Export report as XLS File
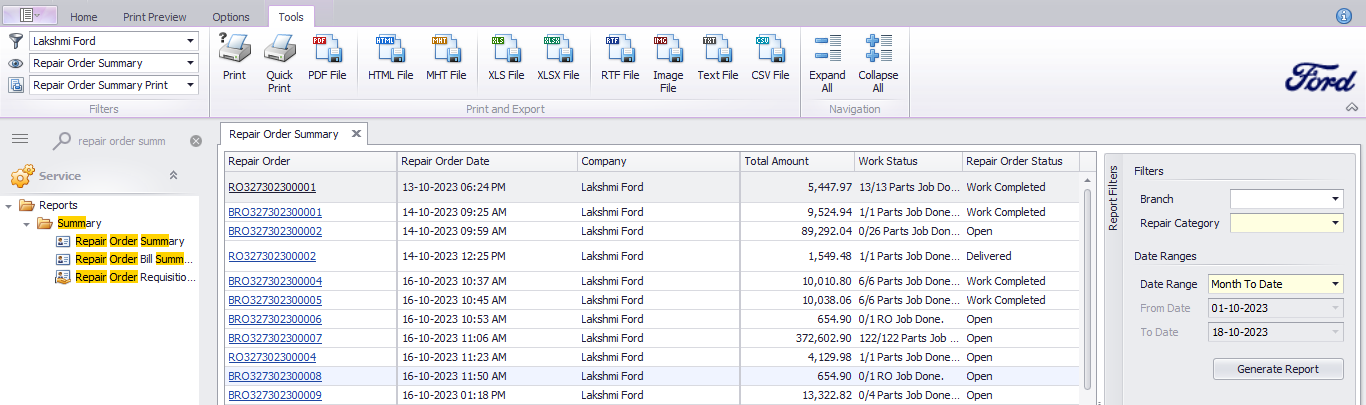Image resolution: width=1366 pixels, height=405 pixels. tap(505, 57)
